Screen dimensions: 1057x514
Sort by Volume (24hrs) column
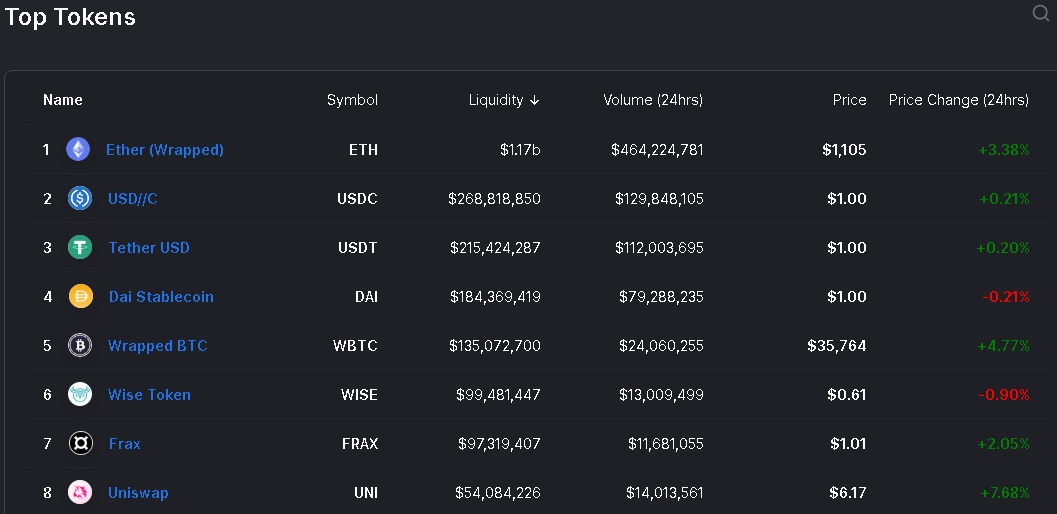[653, 100]
